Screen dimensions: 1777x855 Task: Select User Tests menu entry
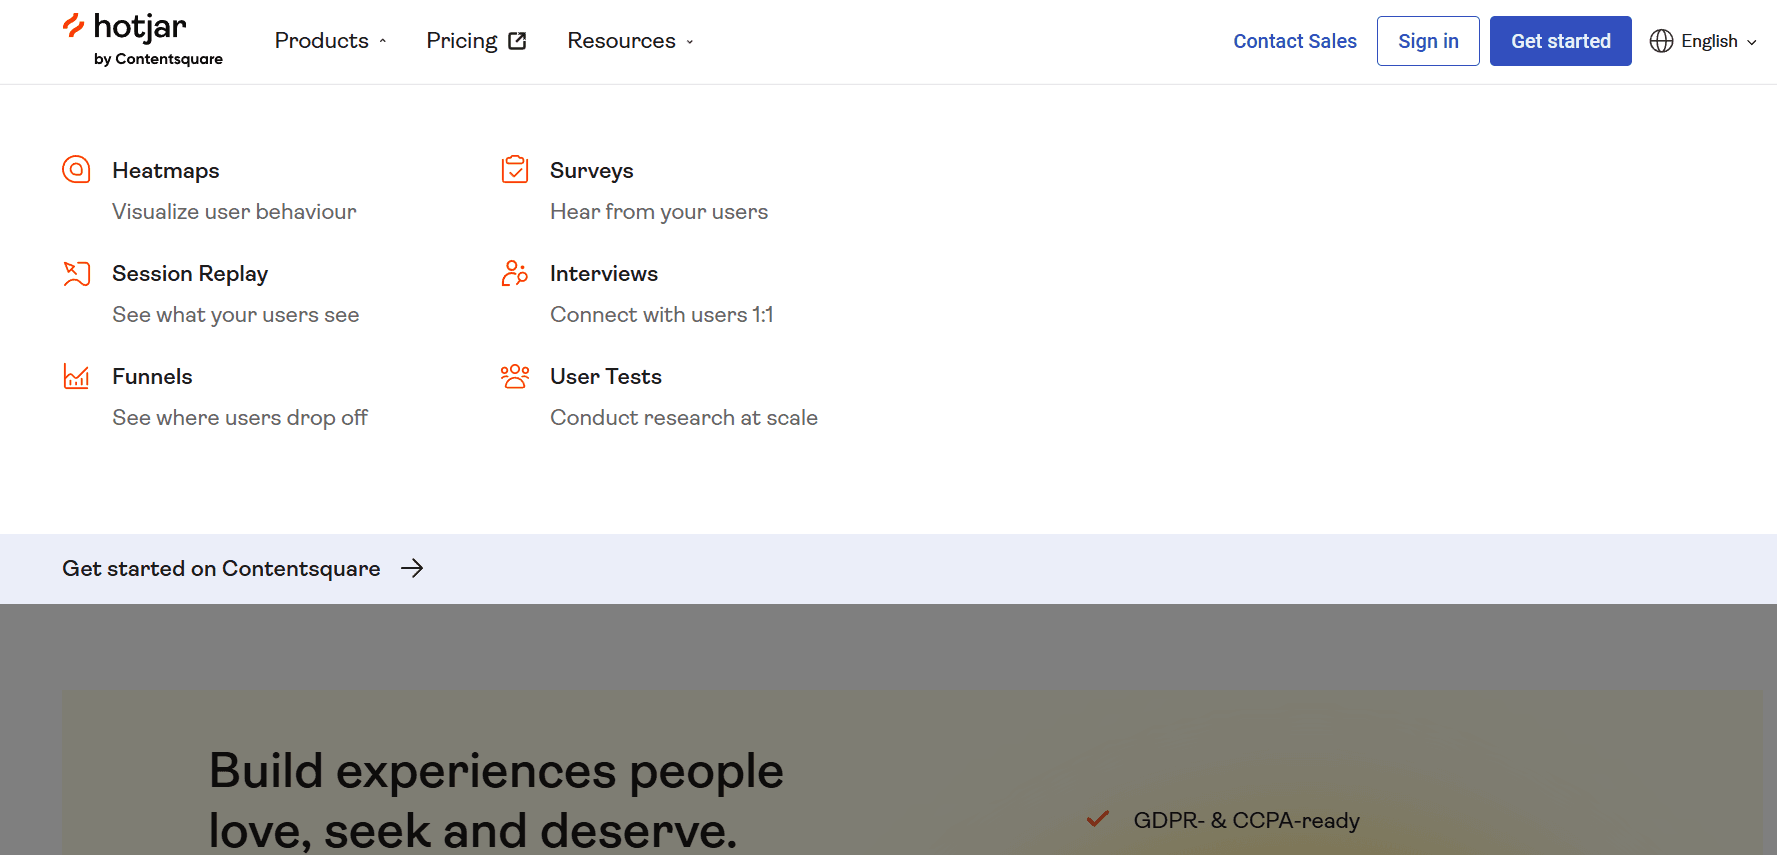click(x=606, y=376)
